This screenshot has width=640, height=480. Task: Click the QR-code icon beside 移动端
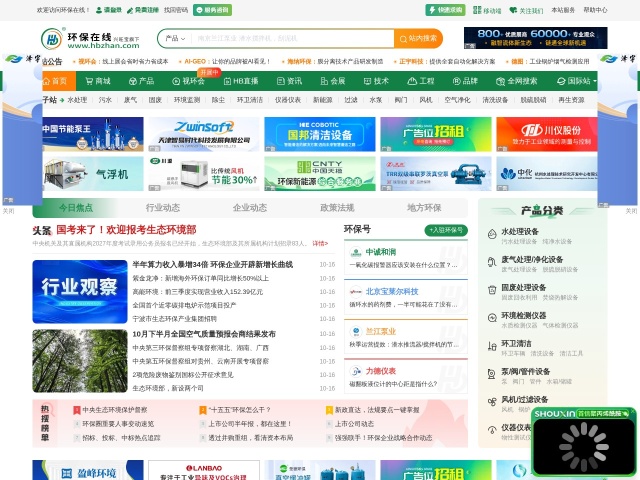(477, 10)
